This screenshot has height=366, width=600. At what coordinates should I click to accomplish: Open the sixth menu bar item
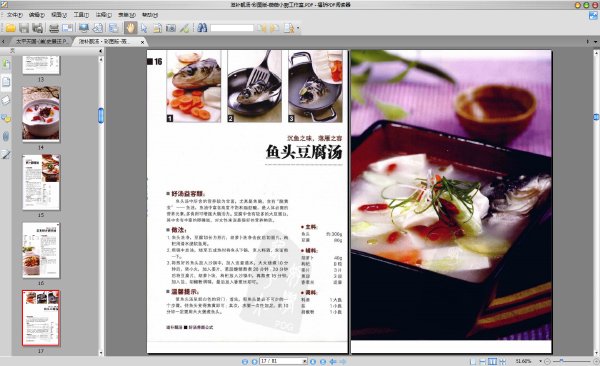point(127,15)
